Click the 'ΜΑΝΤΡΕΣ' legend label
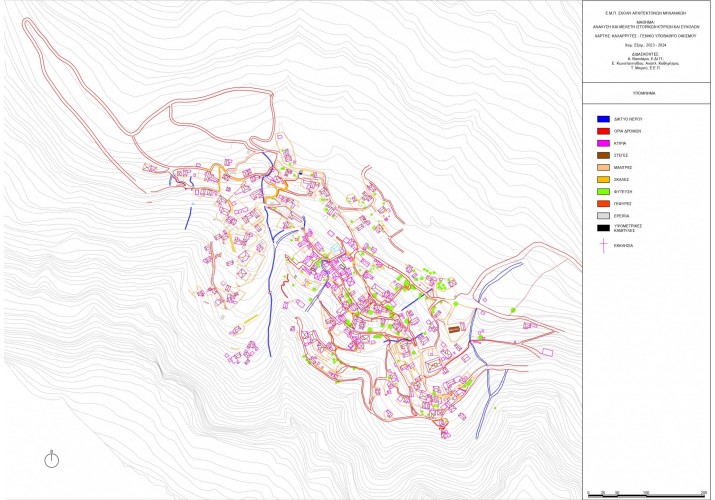 click(x=622, y=168)
